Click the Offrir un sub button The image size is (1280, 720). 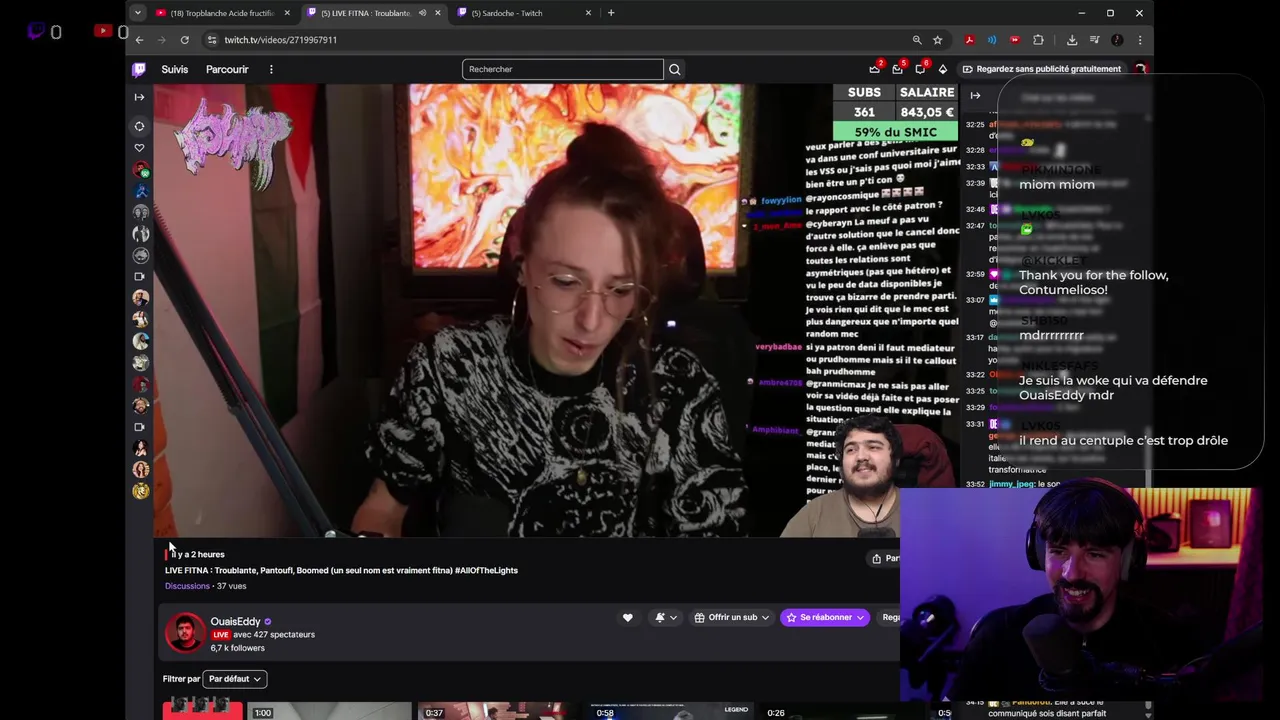[732, 618]
